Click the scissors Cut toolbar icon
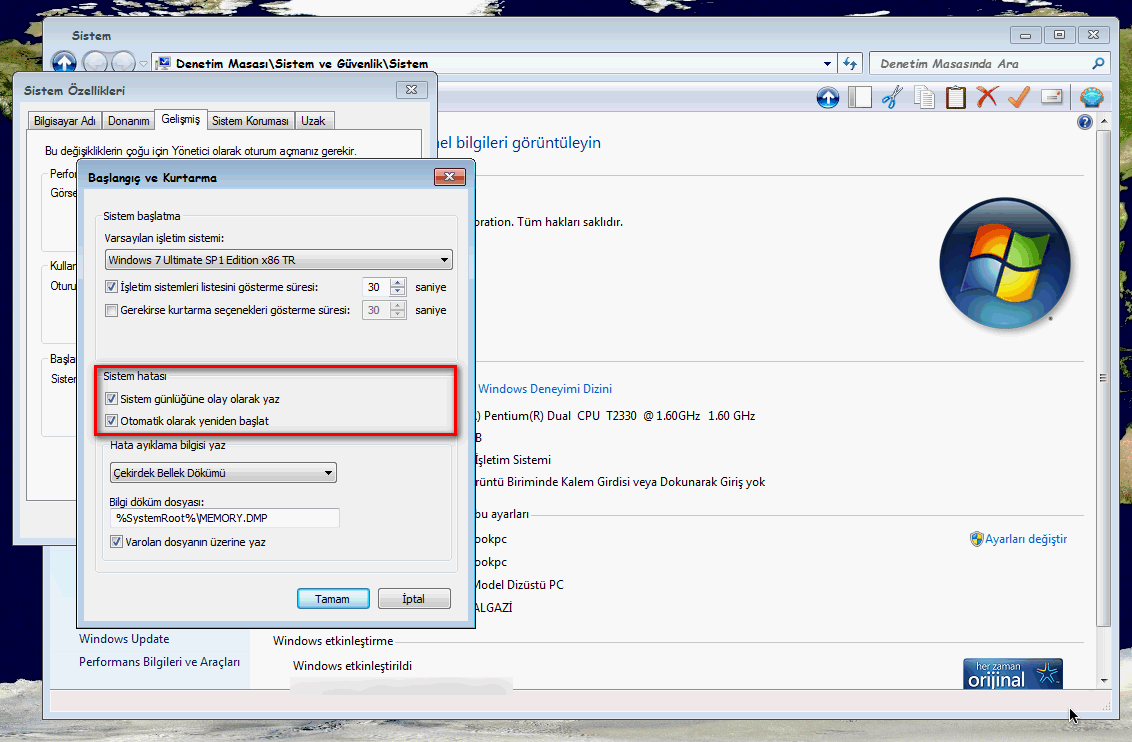 tap(892, 97)
